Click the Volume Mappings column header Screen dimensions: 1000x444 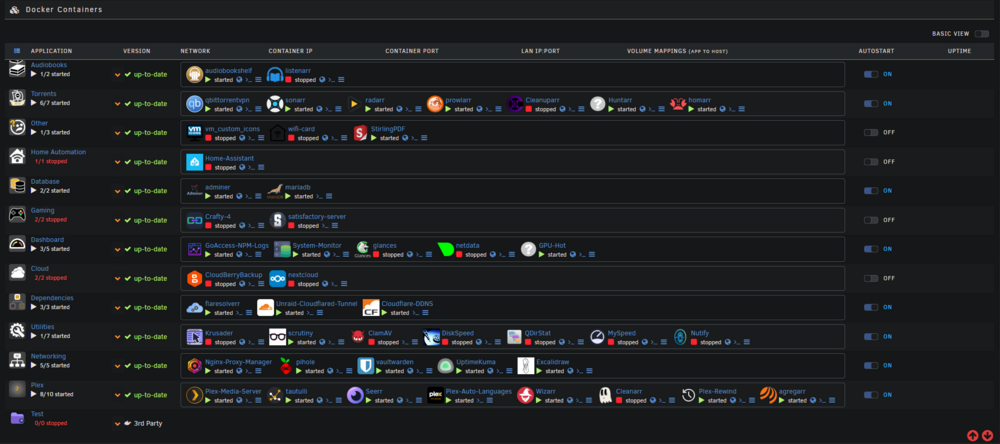(677, 51)
